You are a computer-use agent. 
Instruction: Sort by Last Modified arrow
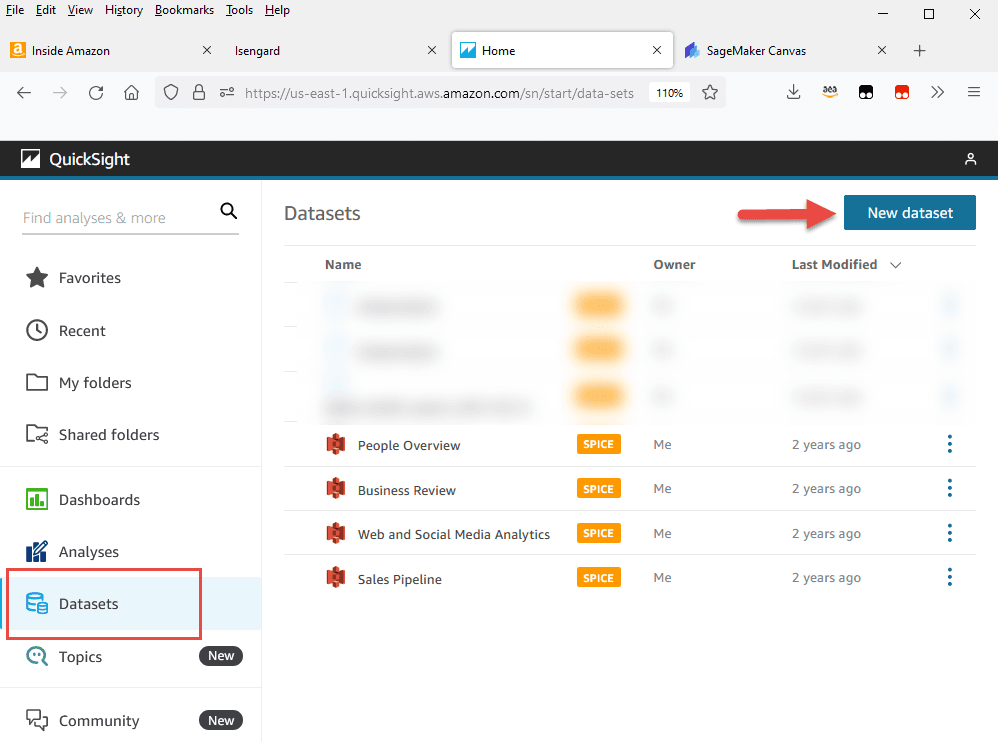(x=896, y=265)
